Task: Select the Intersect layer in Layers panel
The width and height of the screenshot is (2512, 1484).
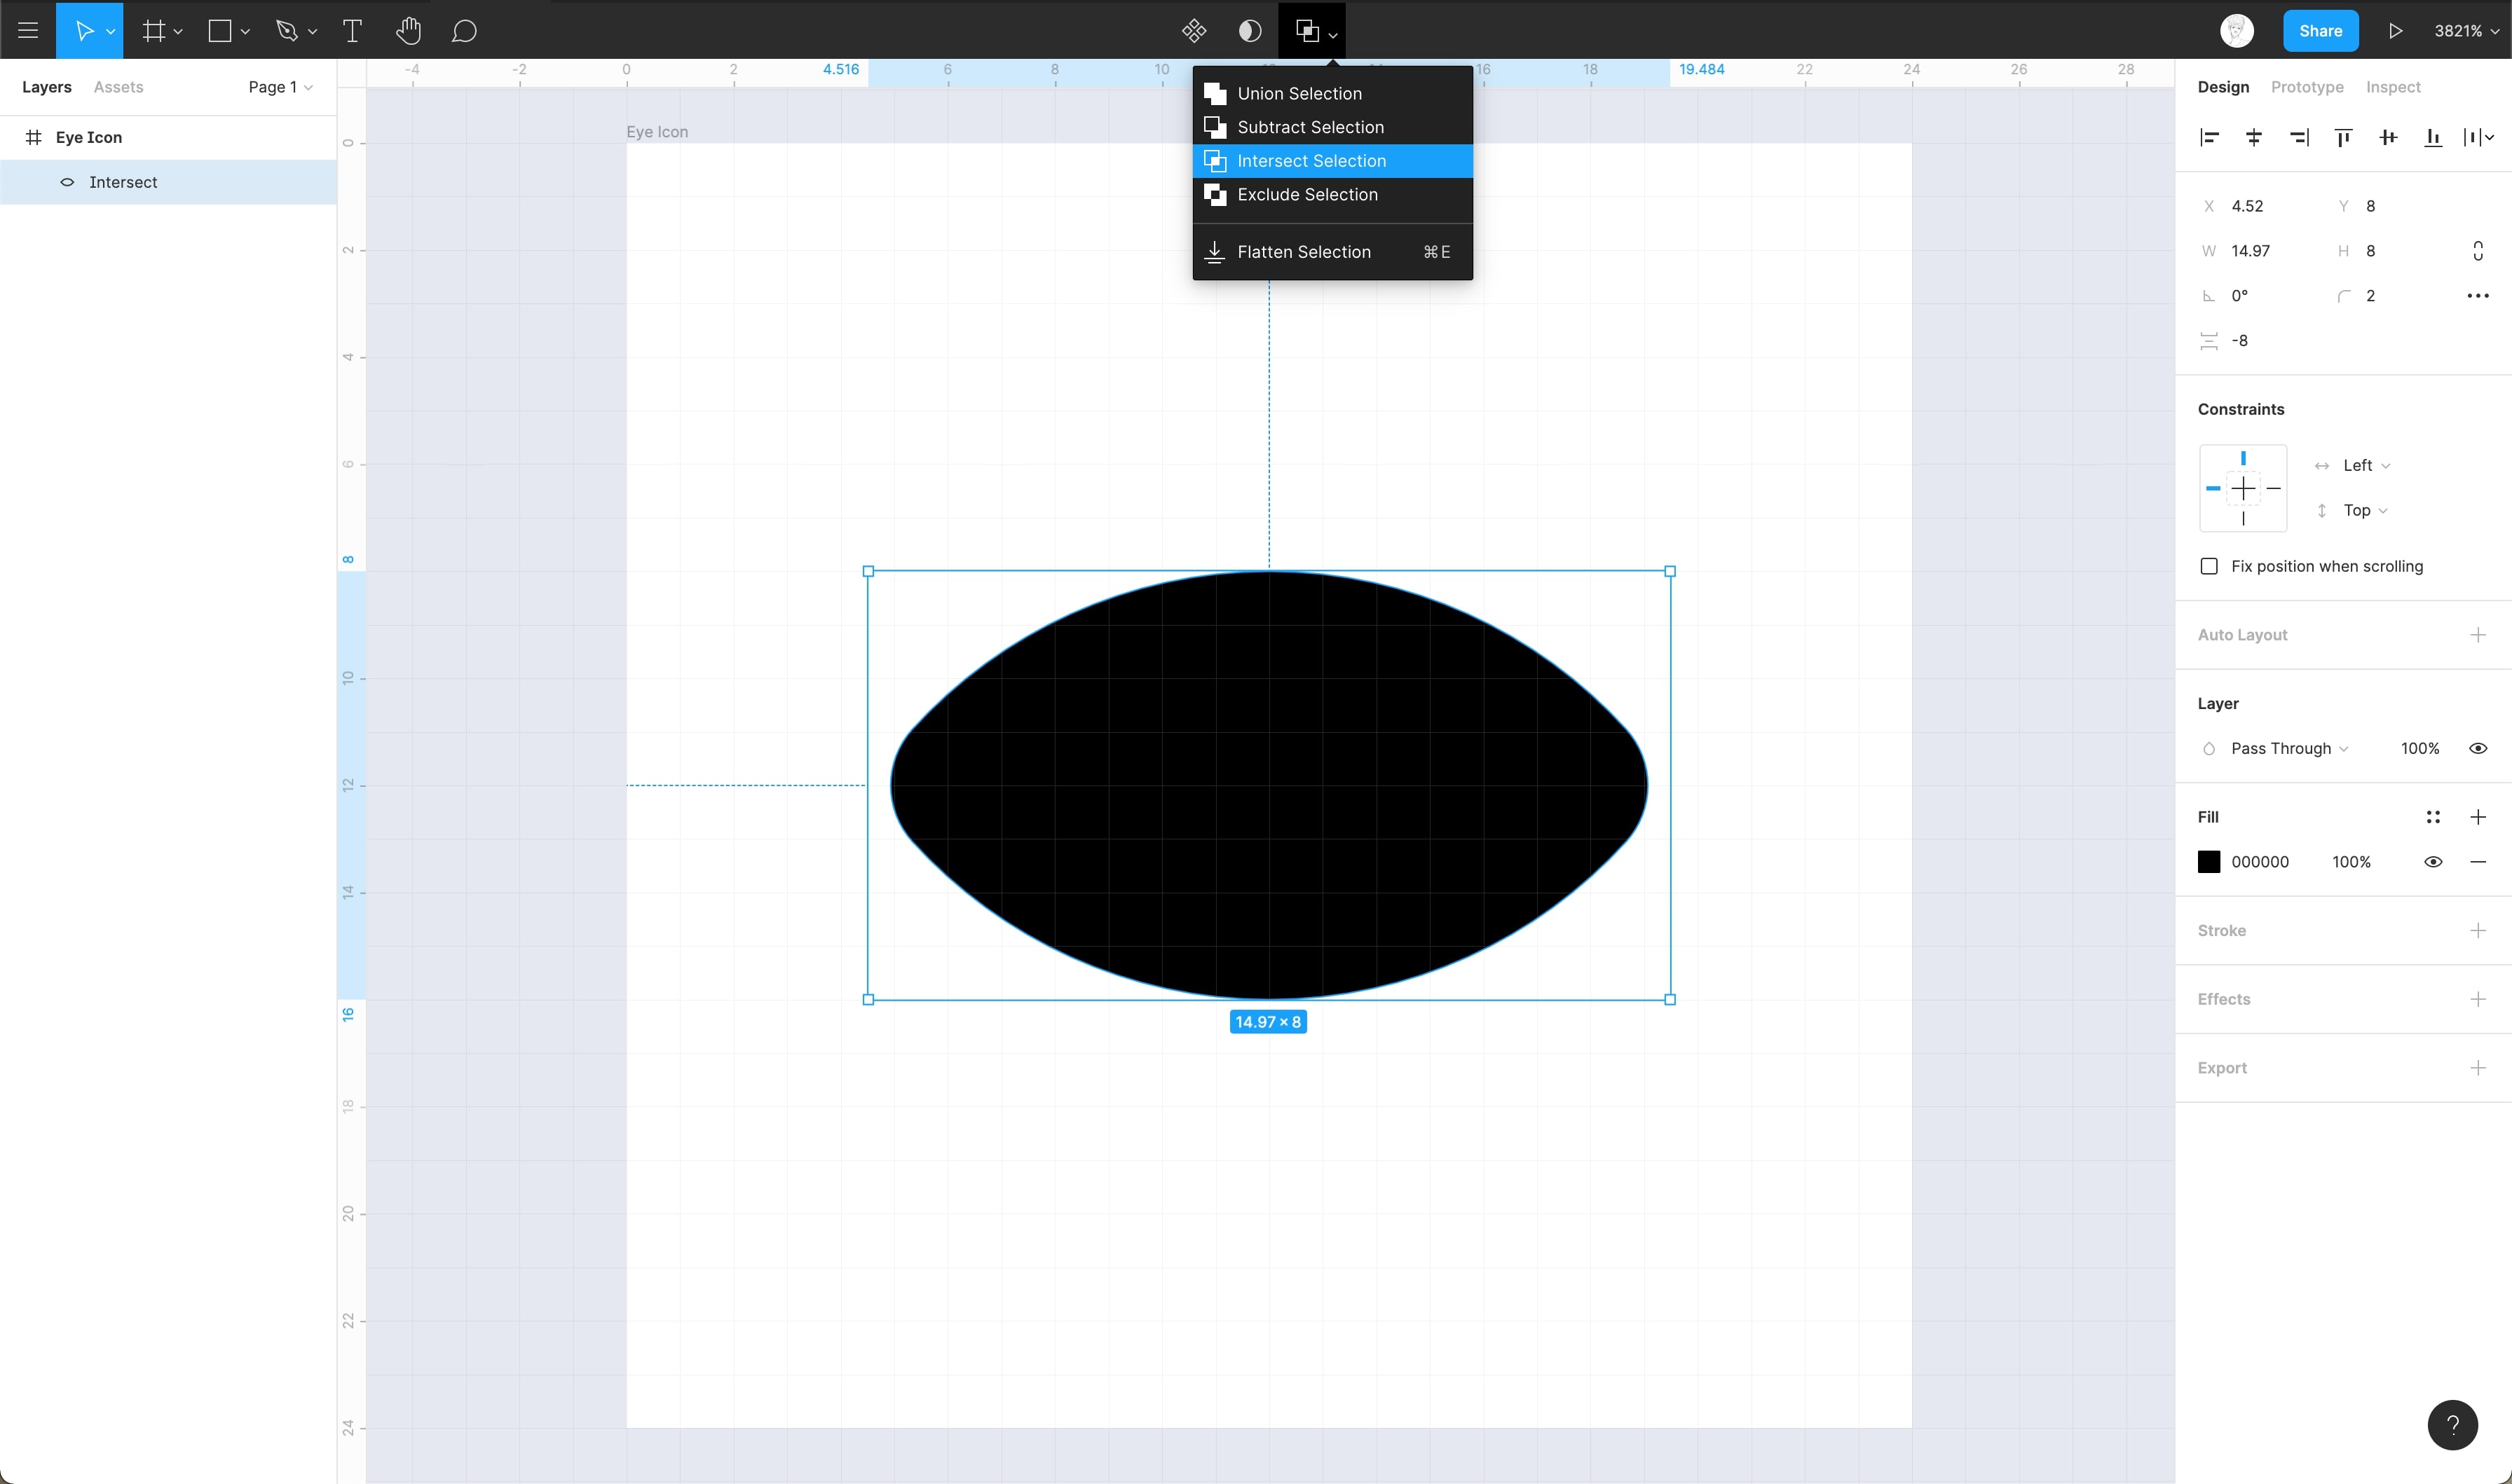Action: [x=123, y=182]
